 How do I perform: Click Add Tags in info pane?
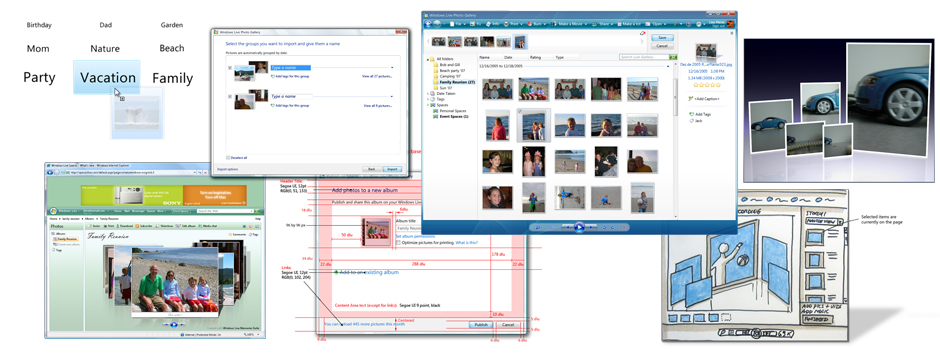click(x=700, y=114)
